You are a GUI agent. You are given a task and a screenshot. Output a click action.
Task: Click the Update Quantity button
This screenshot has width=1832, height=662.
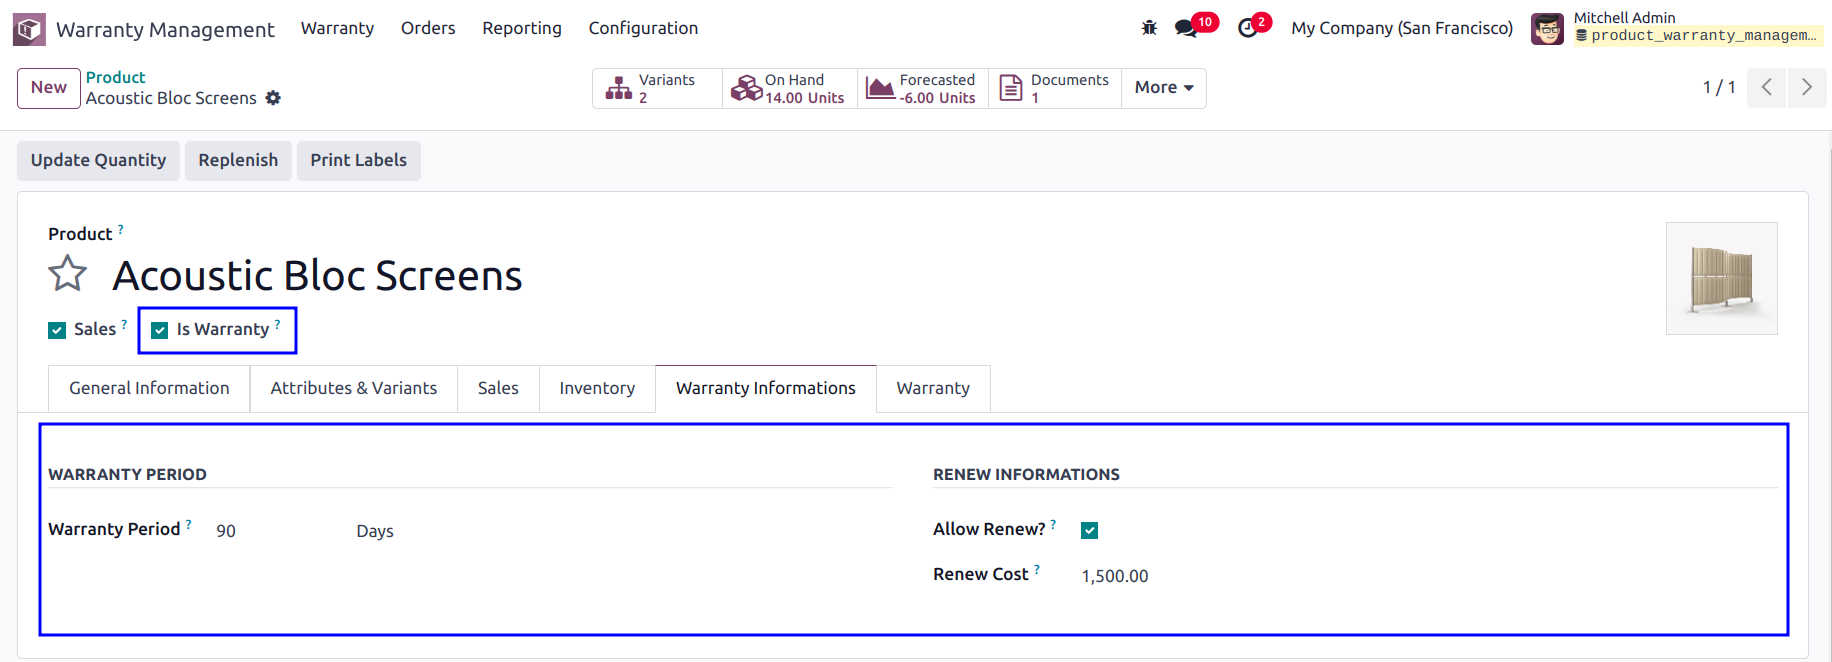(x=98, y=160)
